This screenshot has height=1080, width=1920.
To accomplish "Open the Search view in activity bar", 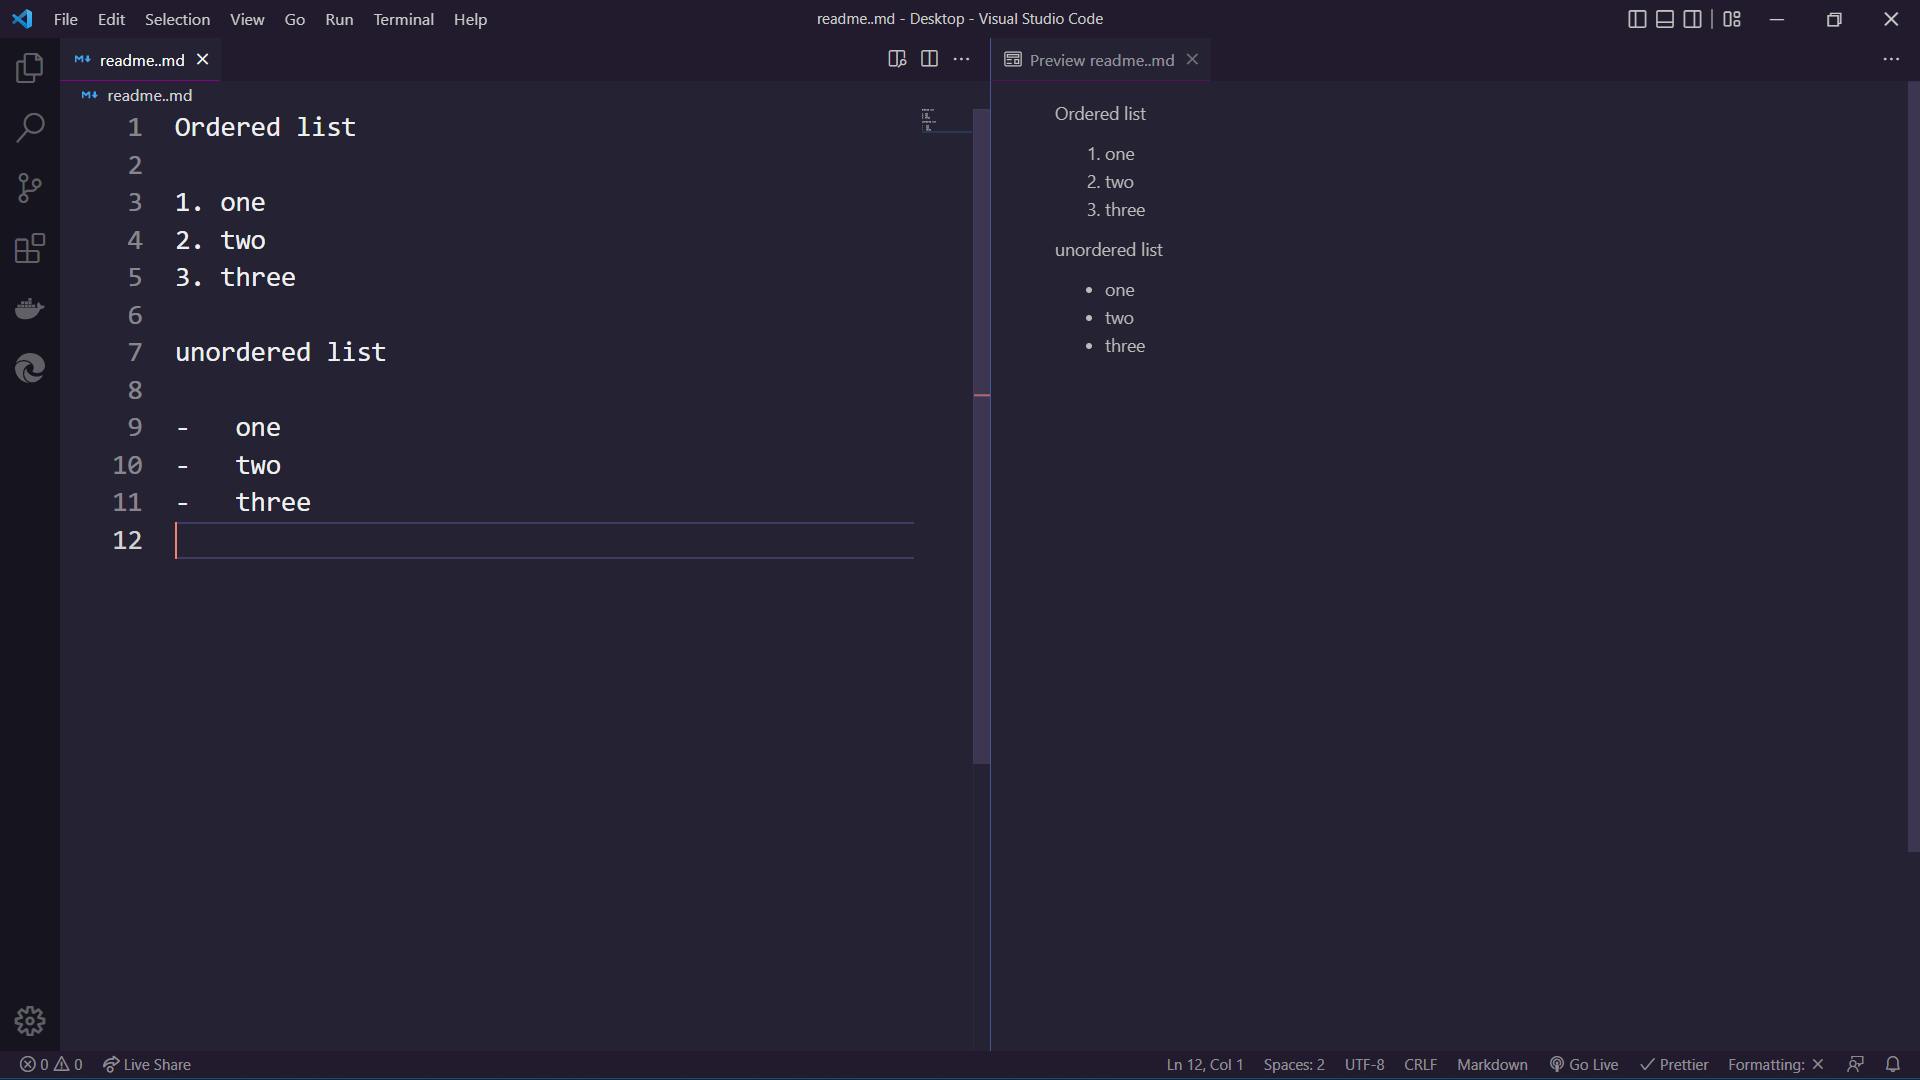I will [x=30, y=128].
